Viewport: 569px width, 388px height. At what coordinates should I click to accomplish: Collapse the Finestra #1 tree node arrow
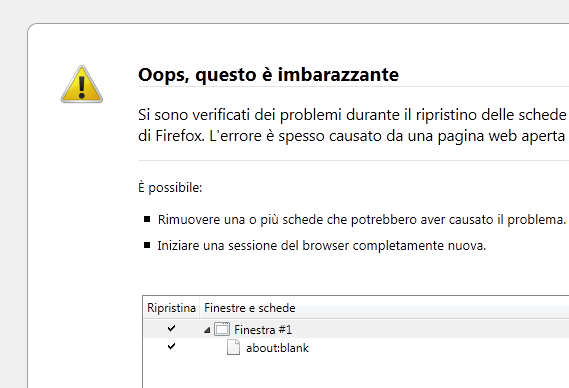207,330
